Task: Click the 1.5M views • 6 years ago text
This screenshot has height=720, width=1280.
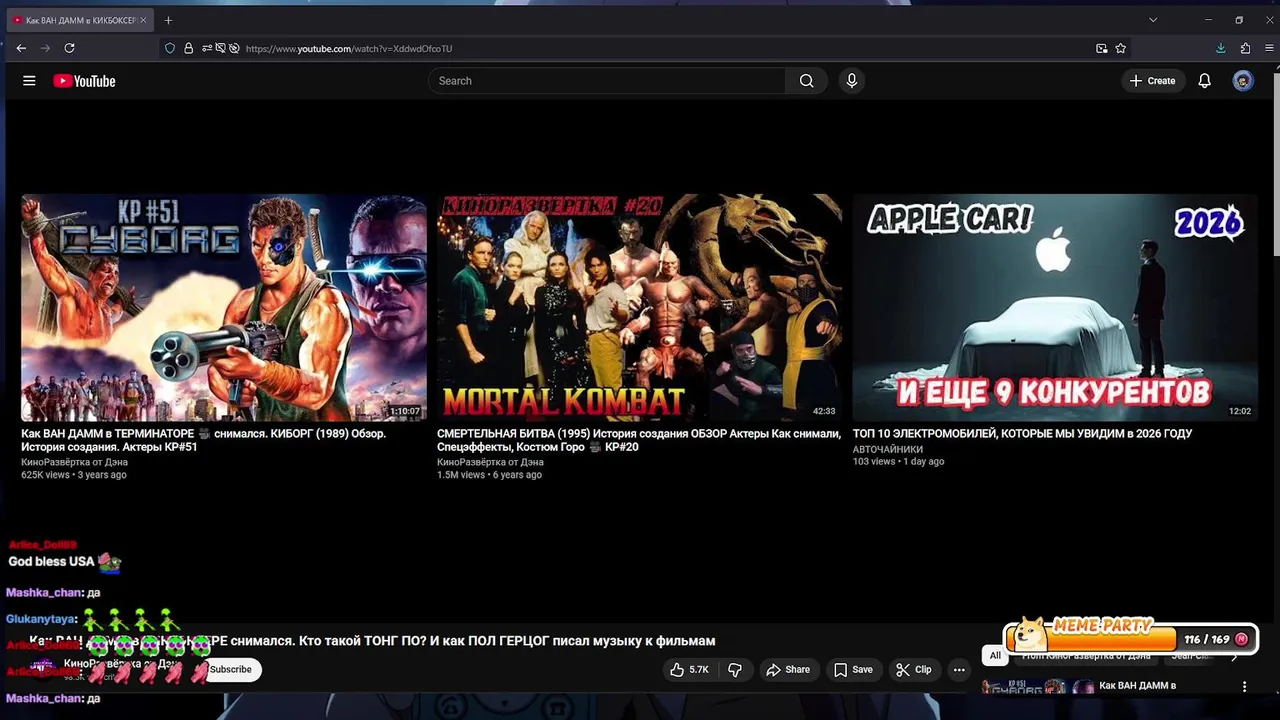Action: point(489,475)
